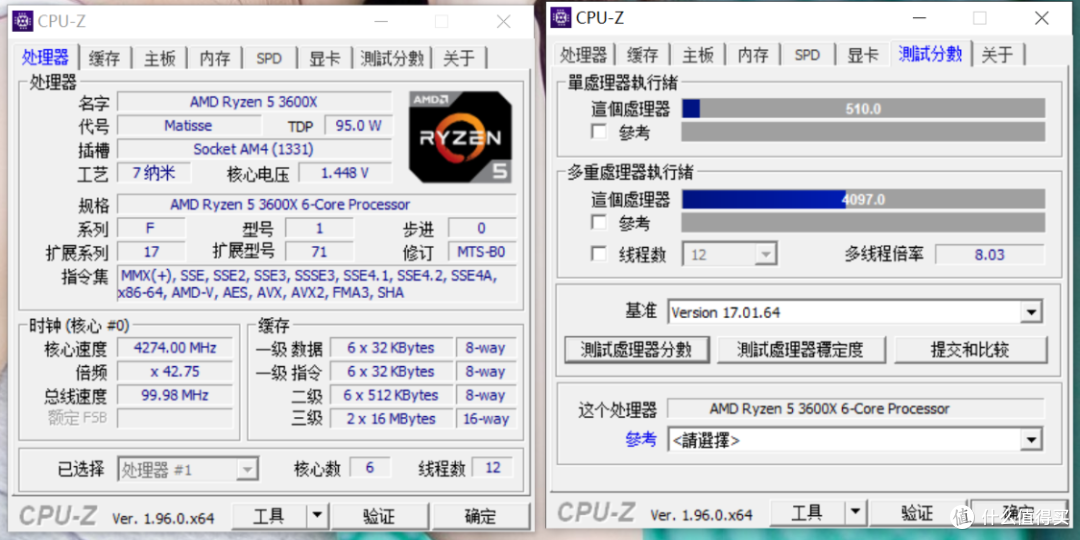Click 多线程倍率 field showing 8.03
This screenshot has height=540, width=1080.
click(x=990, y=254)
